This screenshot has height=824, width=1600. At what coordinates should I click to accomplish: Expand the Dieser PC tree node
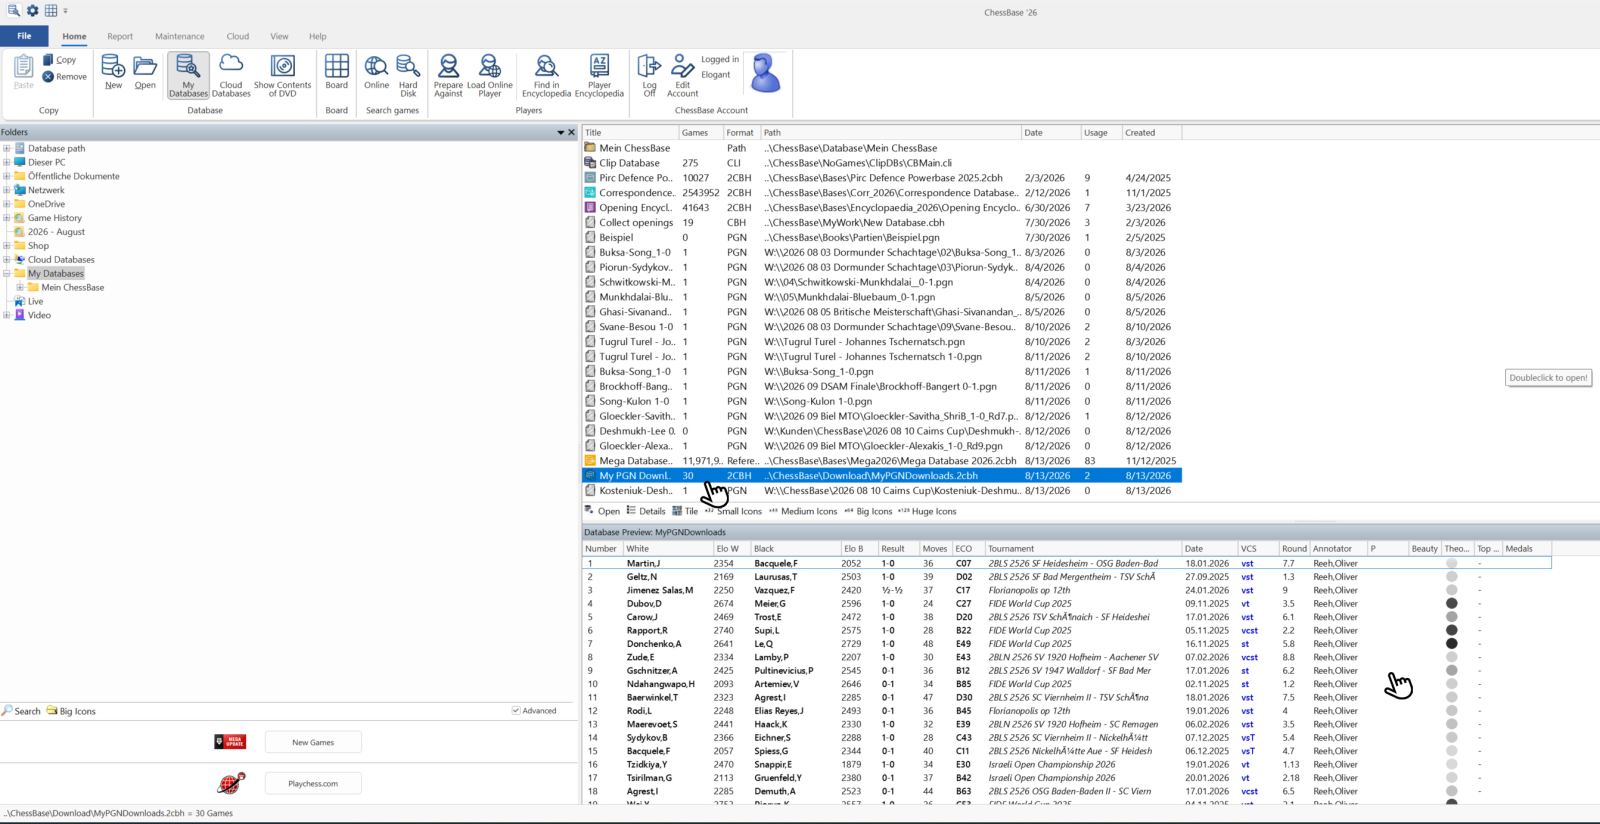pyautogui.click(x=7, y=162)
